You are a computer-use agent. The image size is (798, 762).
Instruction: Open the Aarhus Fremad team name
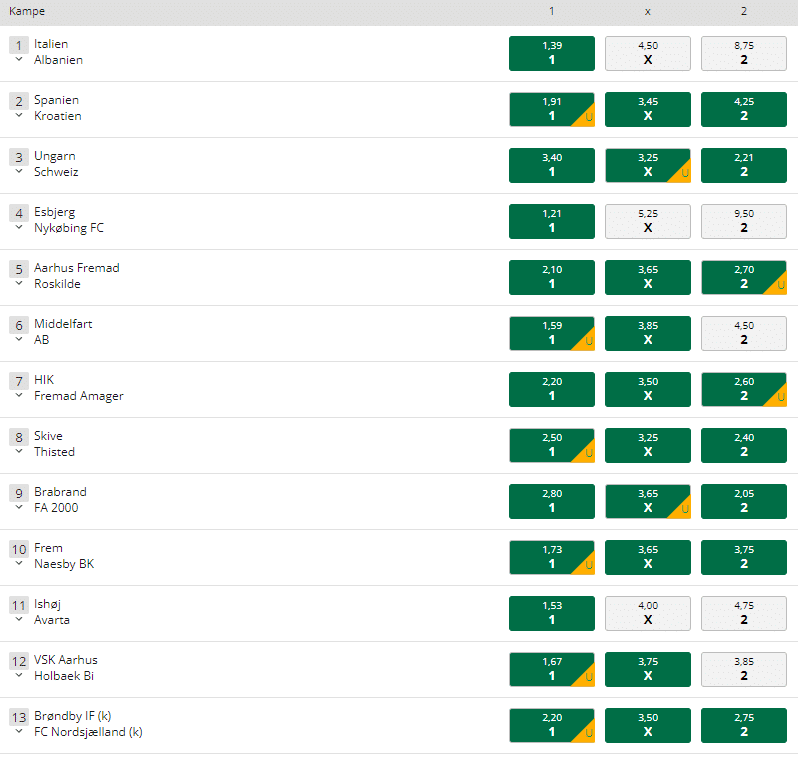pos(77,268)
